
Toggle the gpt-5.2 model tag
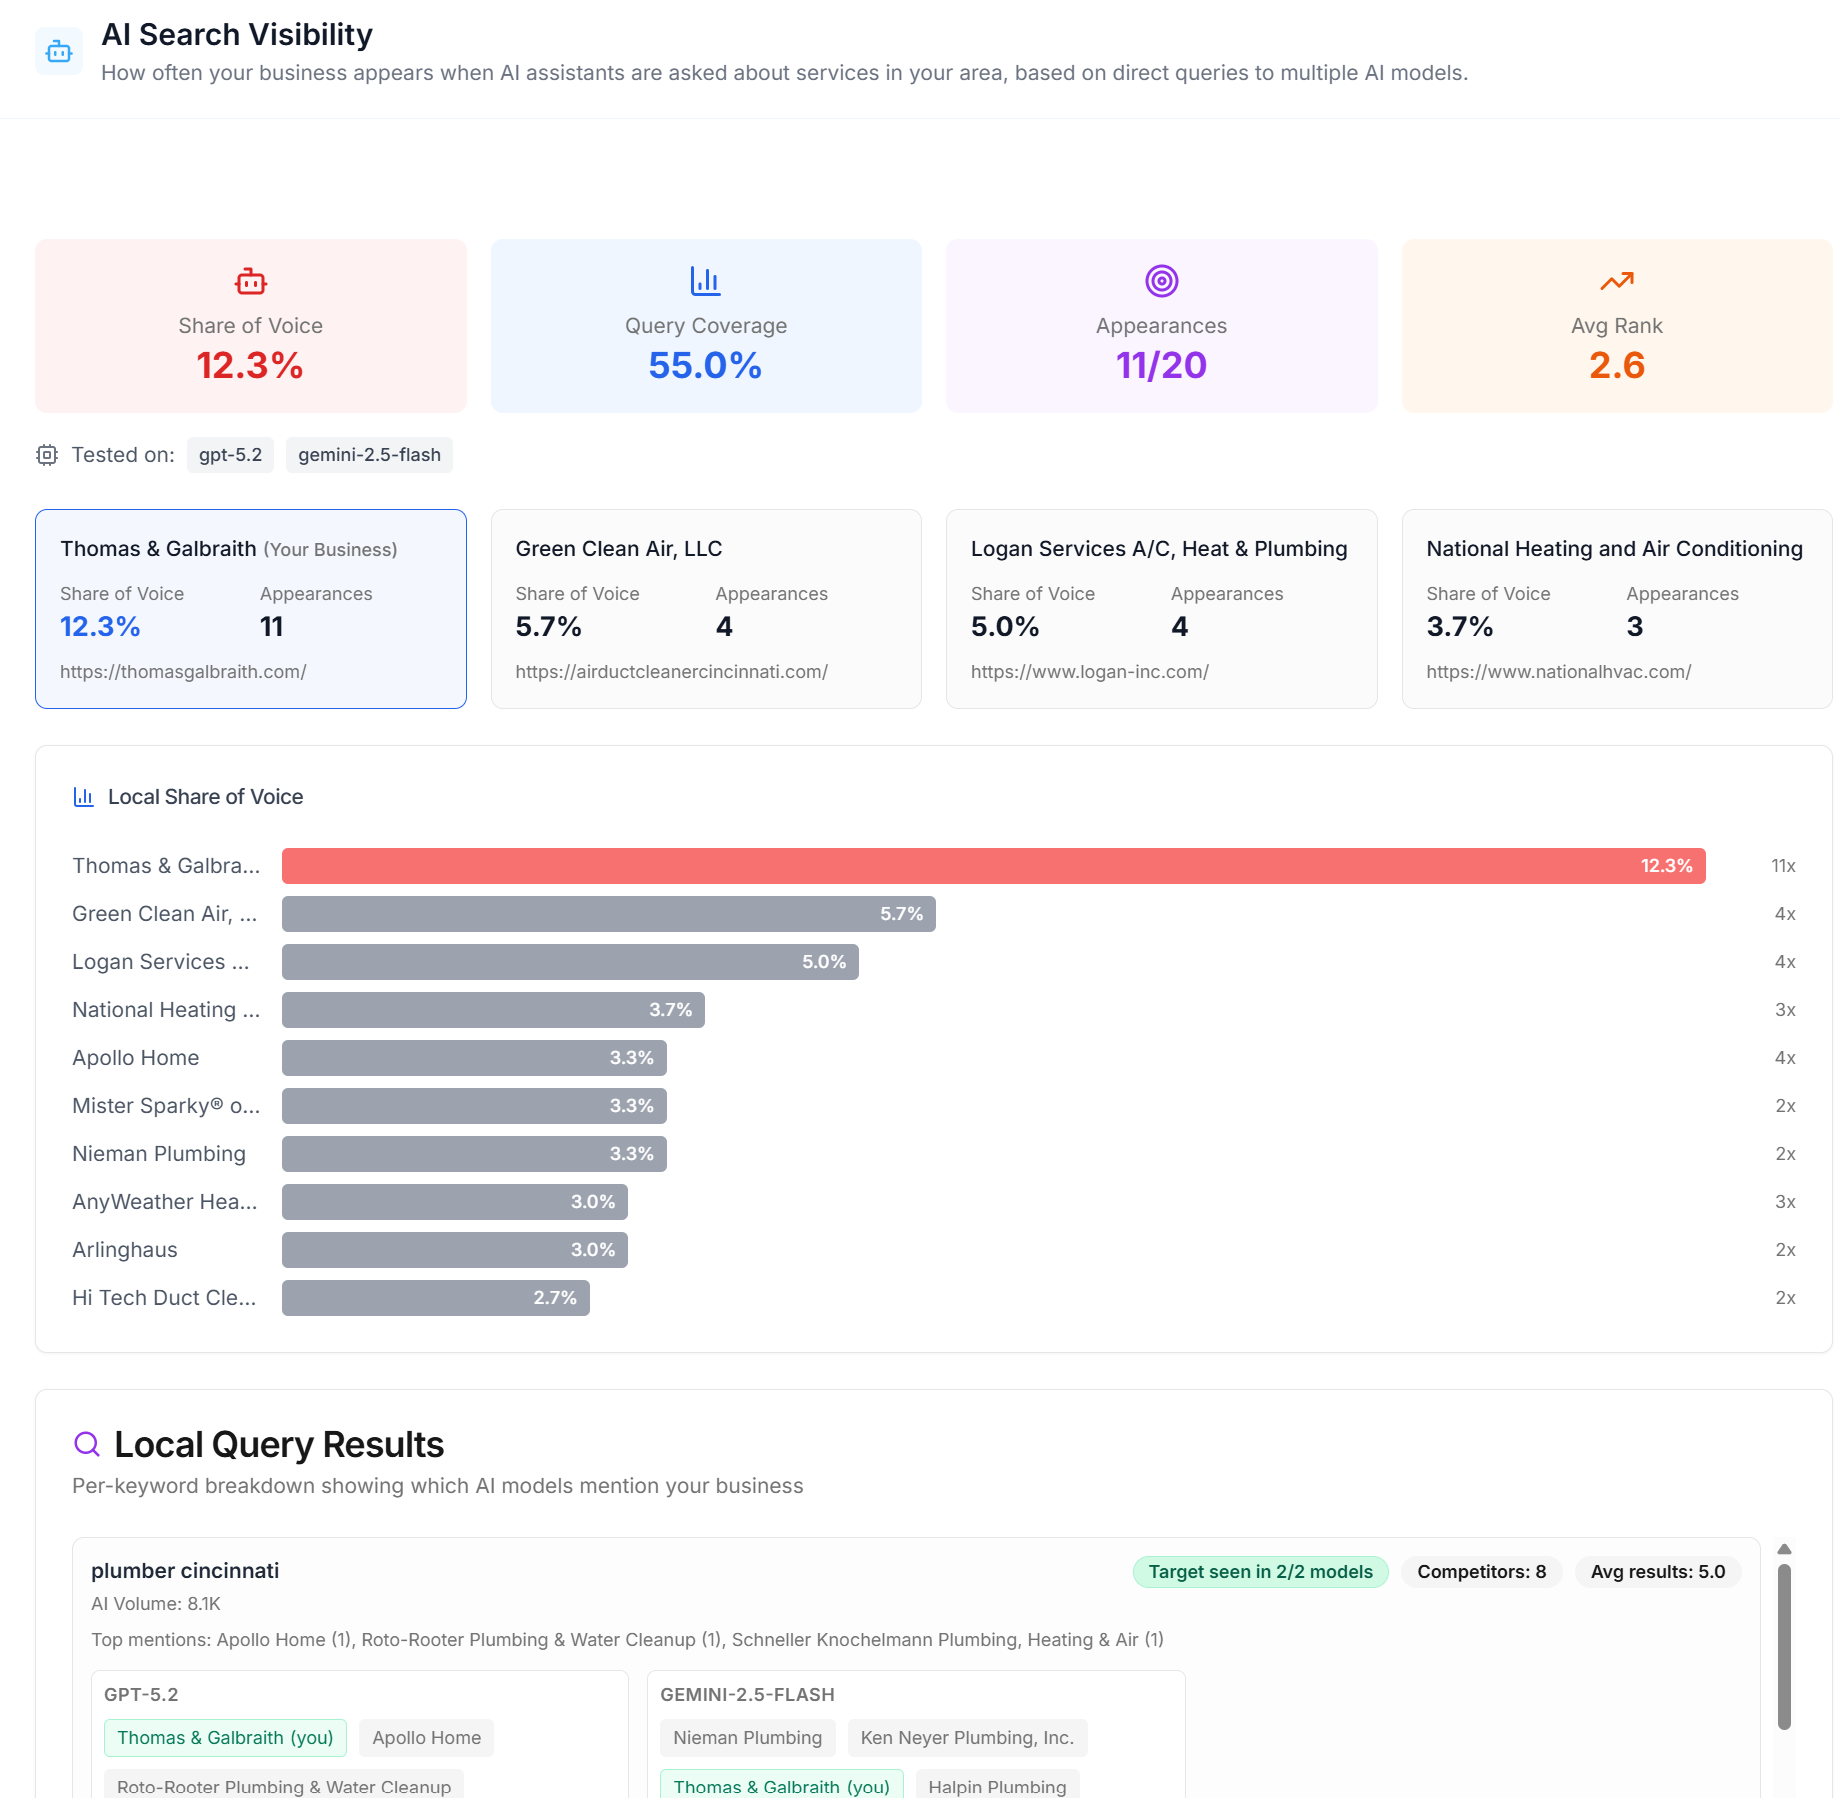click(x=230, y=455)
